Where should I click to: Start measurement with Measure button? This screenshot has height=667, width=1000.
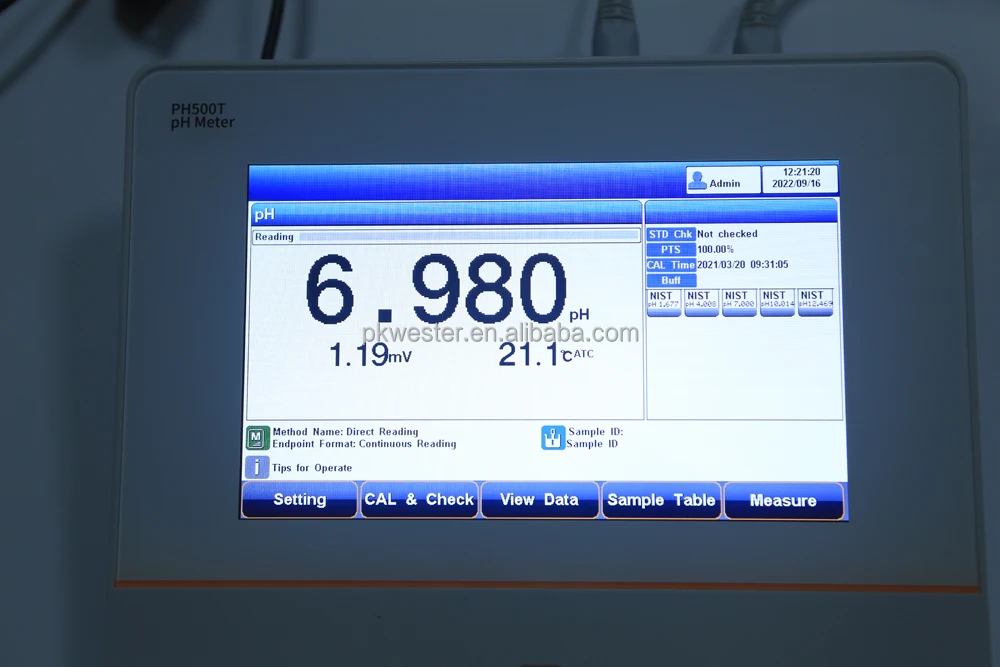click(784, 501)
